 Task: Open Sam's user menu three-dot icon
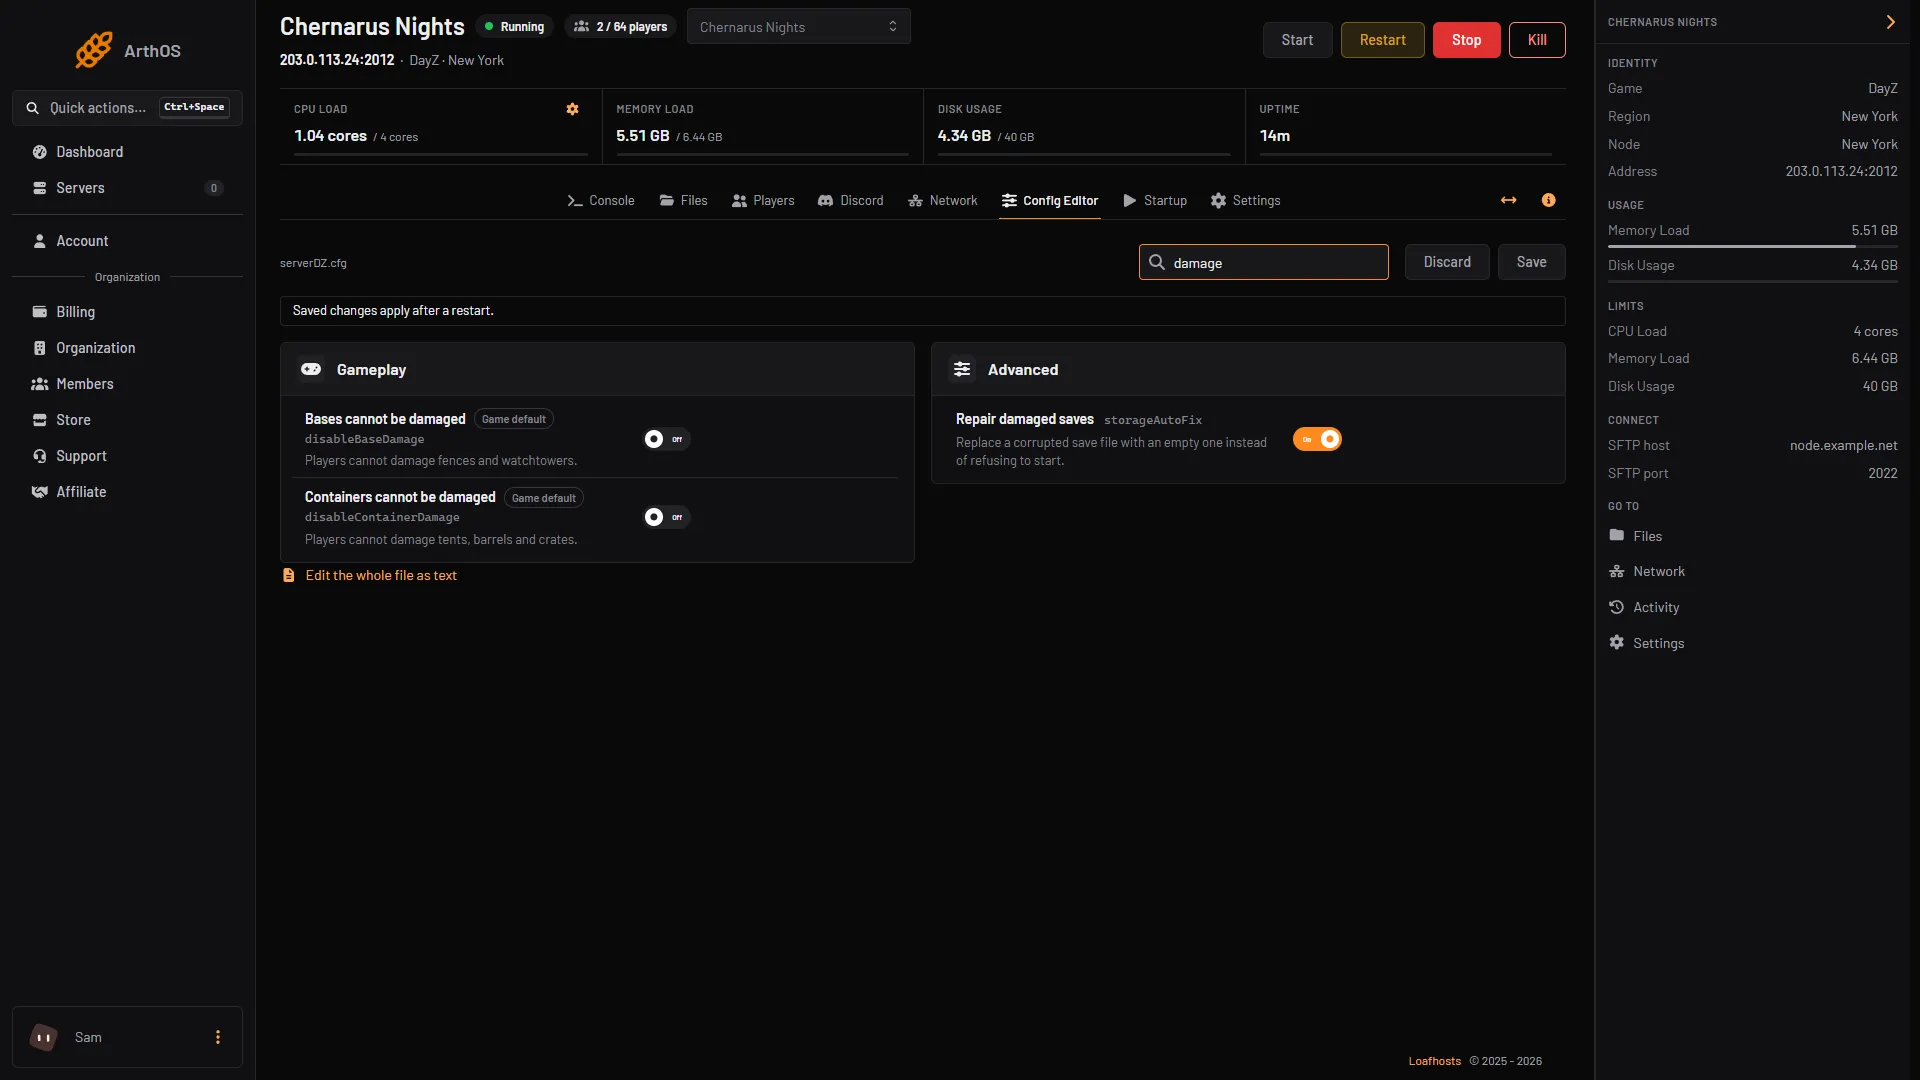(x=218, y=1037)
